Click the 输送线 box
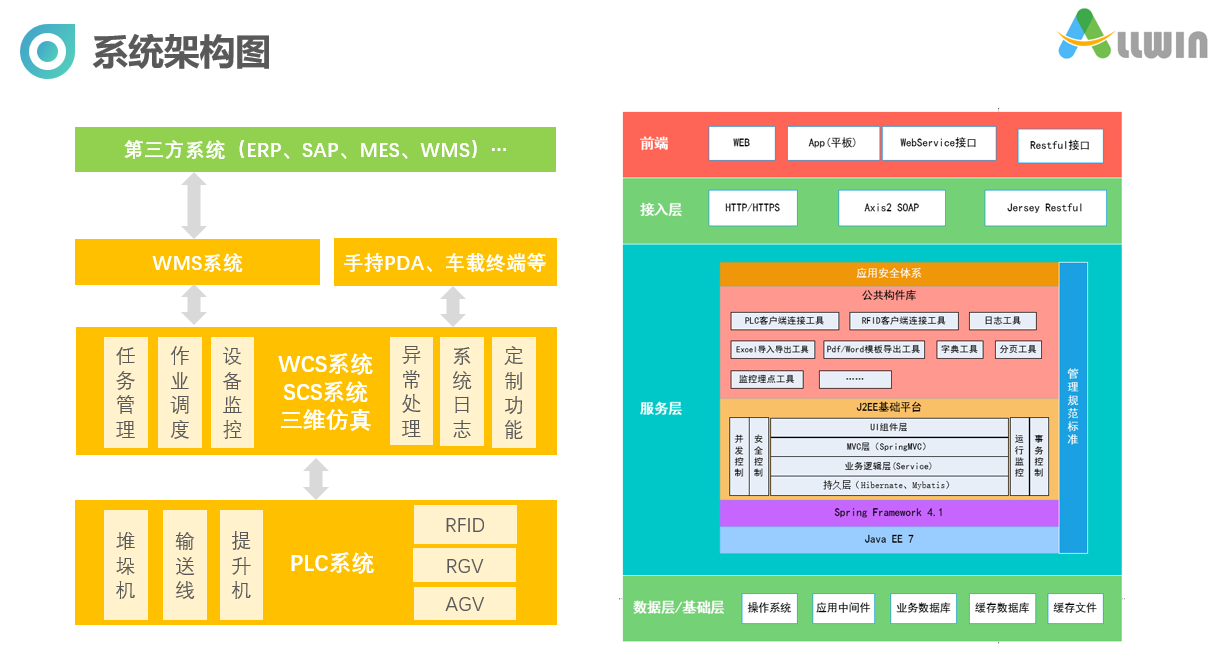Screen dimensions: 1214x659 (x=185, y=565)
